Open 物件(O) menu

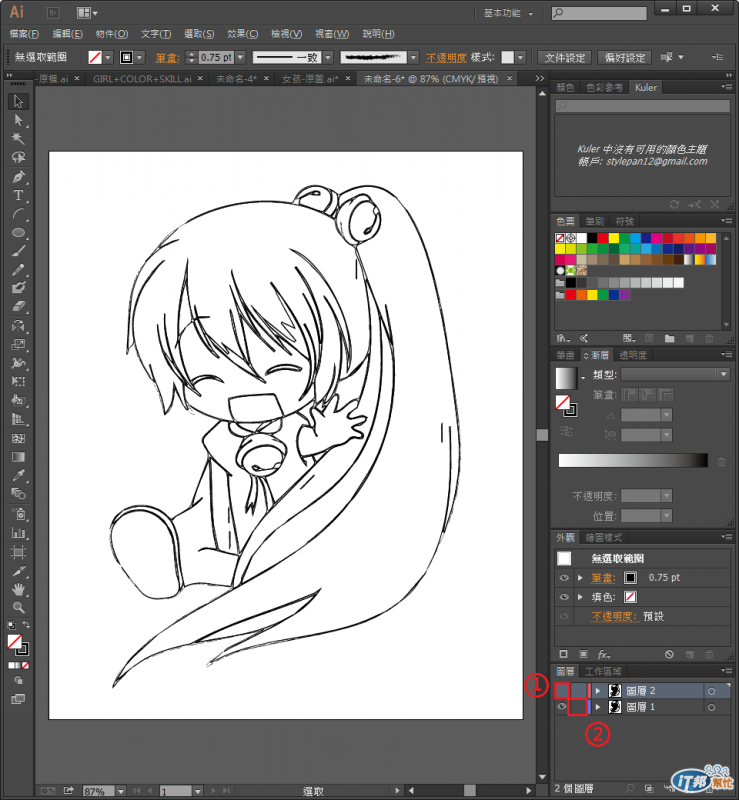coord(111,34)
